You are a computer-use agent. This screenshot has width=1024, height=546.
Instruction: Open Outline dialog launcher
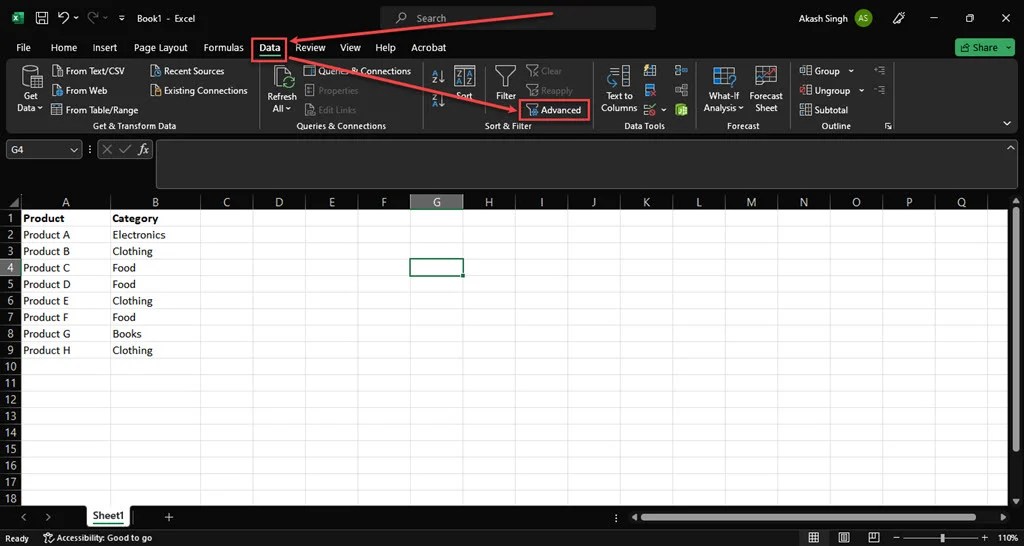pos(888,125)
